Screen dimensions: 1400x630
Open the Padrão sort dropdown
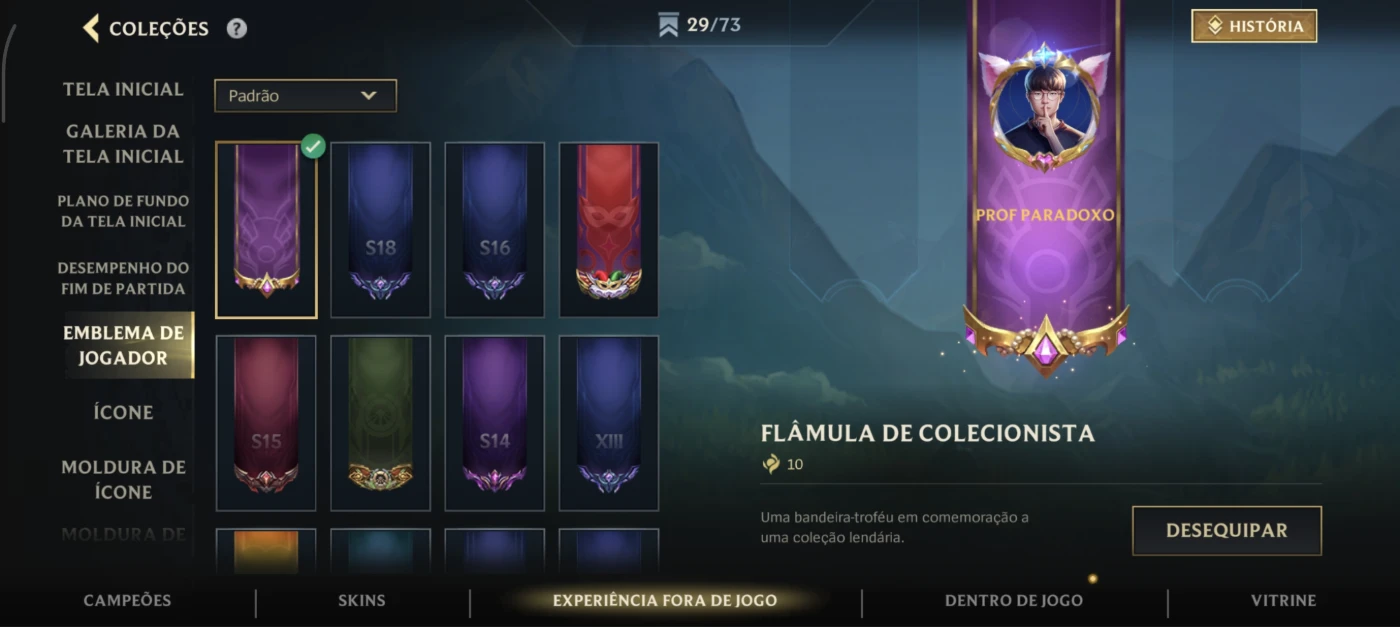(x=305, y=96)
